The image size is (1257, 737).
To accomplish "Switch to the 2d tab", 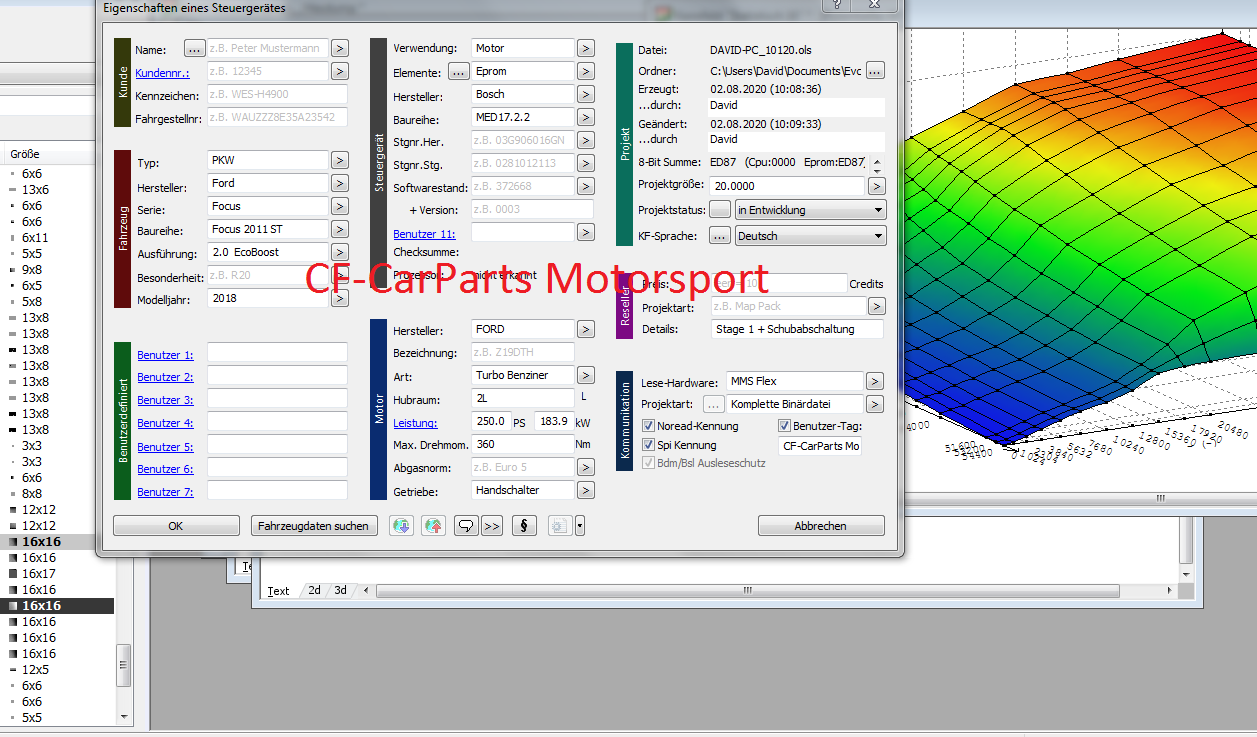I will [314, 590].
